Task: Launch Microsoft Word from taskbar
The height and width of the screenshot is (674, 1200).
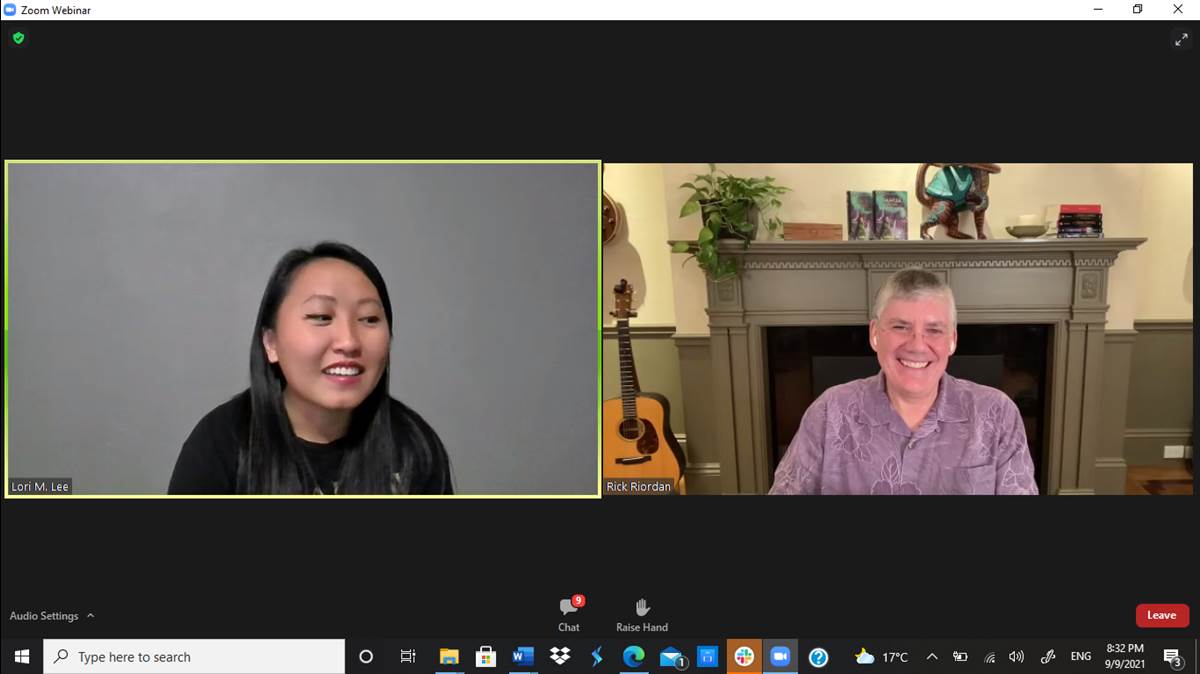Action: coord(522,657)
